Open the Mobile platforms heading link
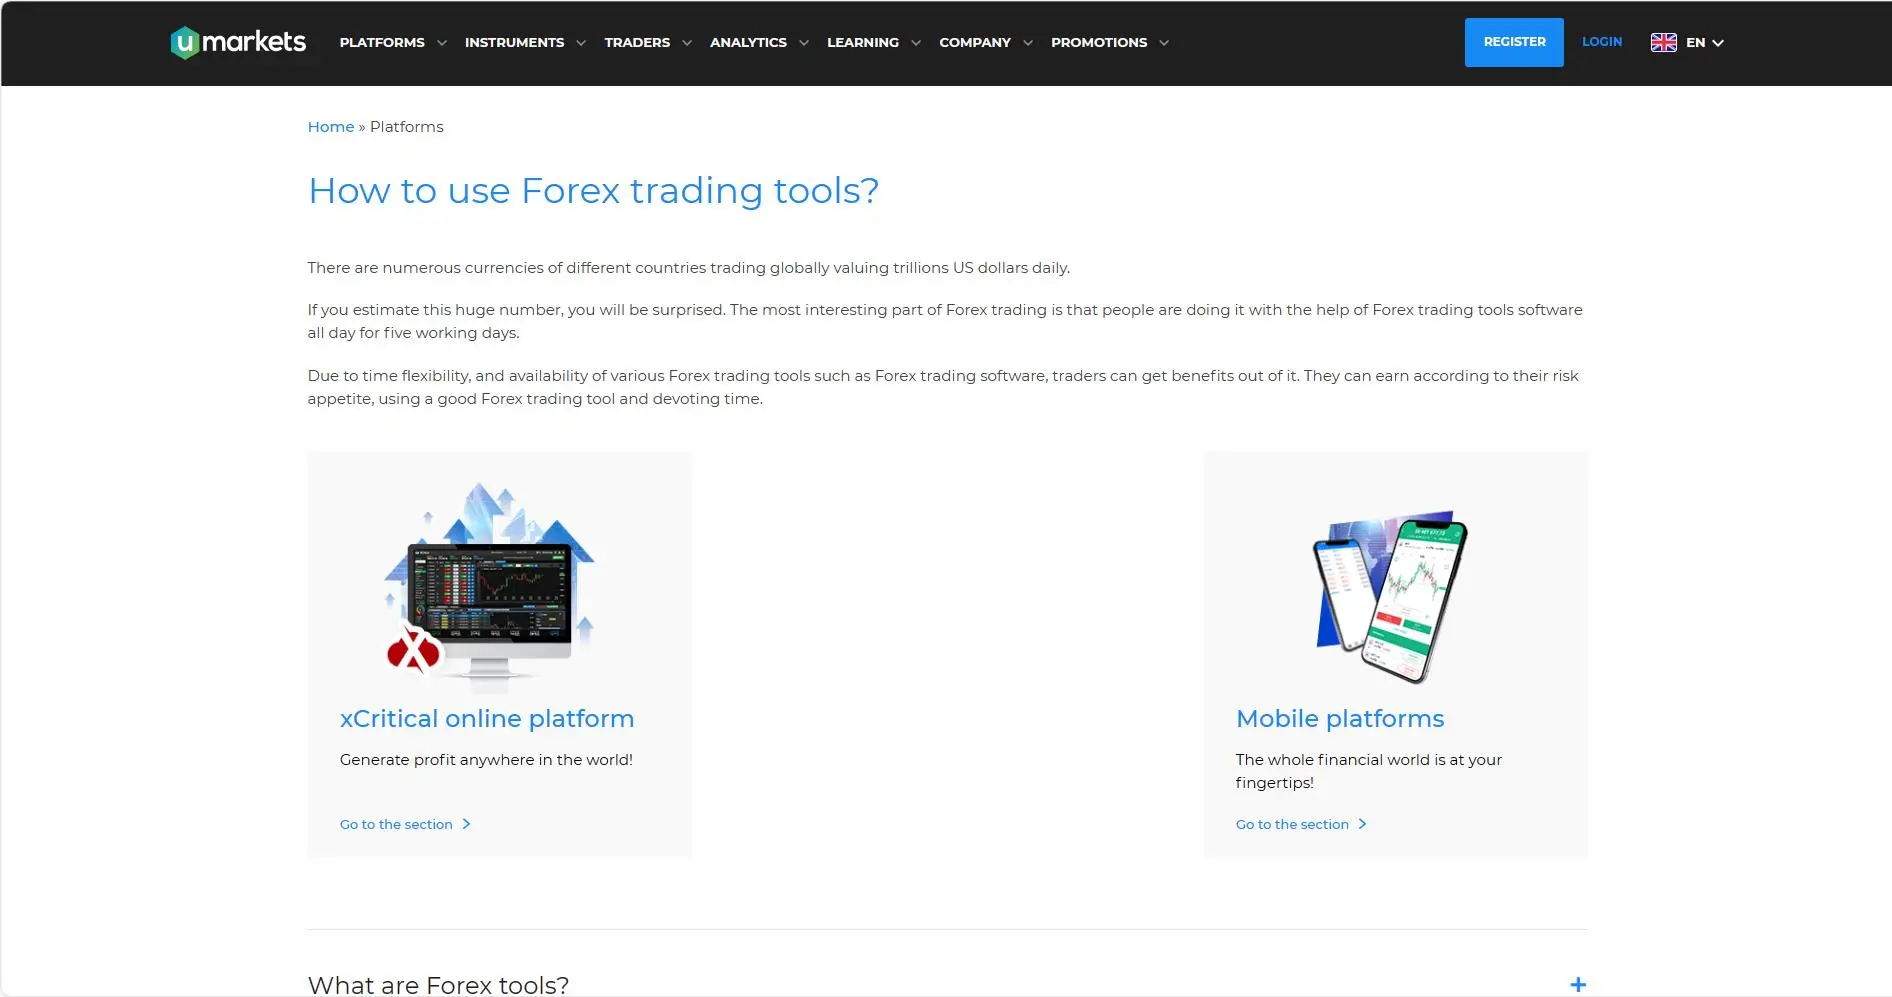The width and height of the screenshot is (1892, 997). [1340, 718]
